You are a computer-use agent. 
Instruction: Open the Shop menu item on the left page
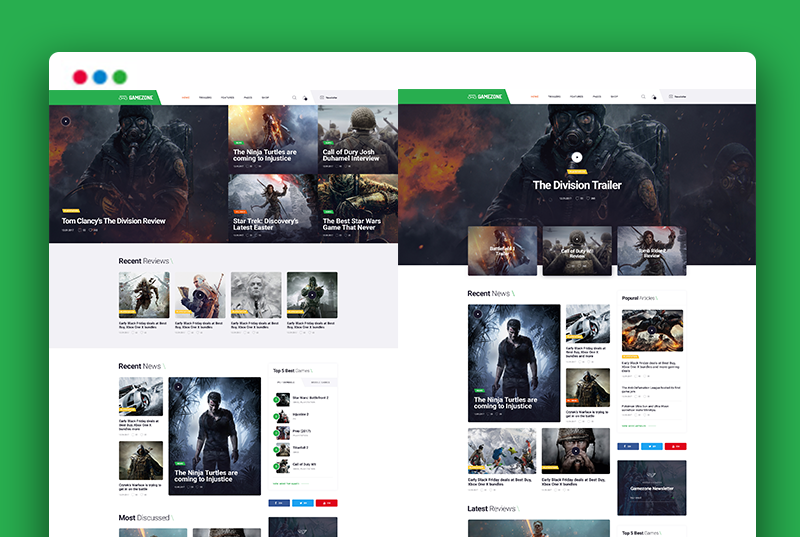265,97
